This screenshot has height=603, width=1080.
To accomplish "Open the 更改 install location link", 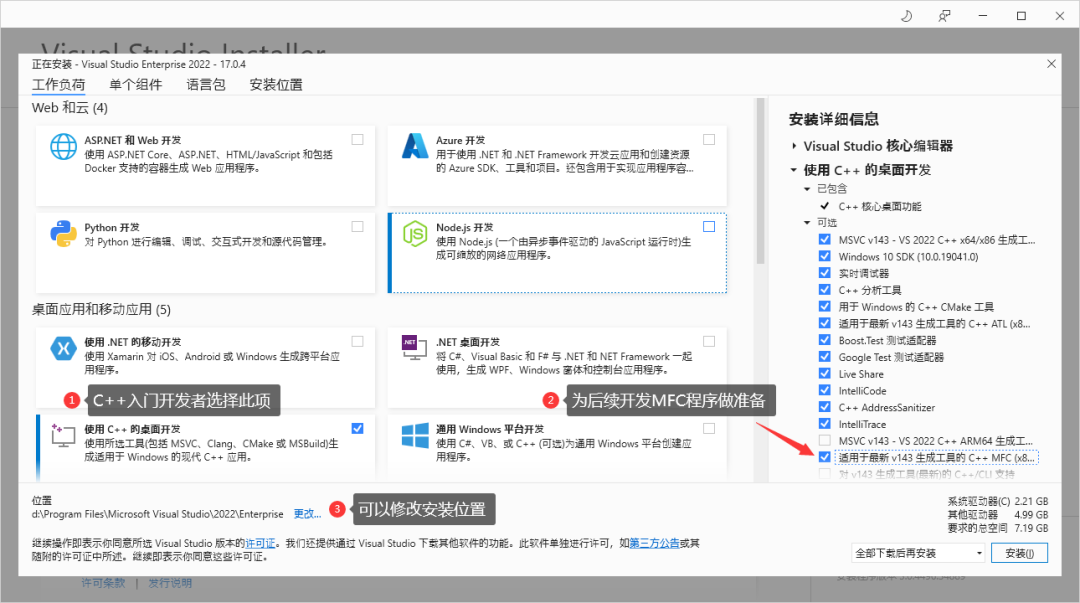I will [x=305, y=512].
